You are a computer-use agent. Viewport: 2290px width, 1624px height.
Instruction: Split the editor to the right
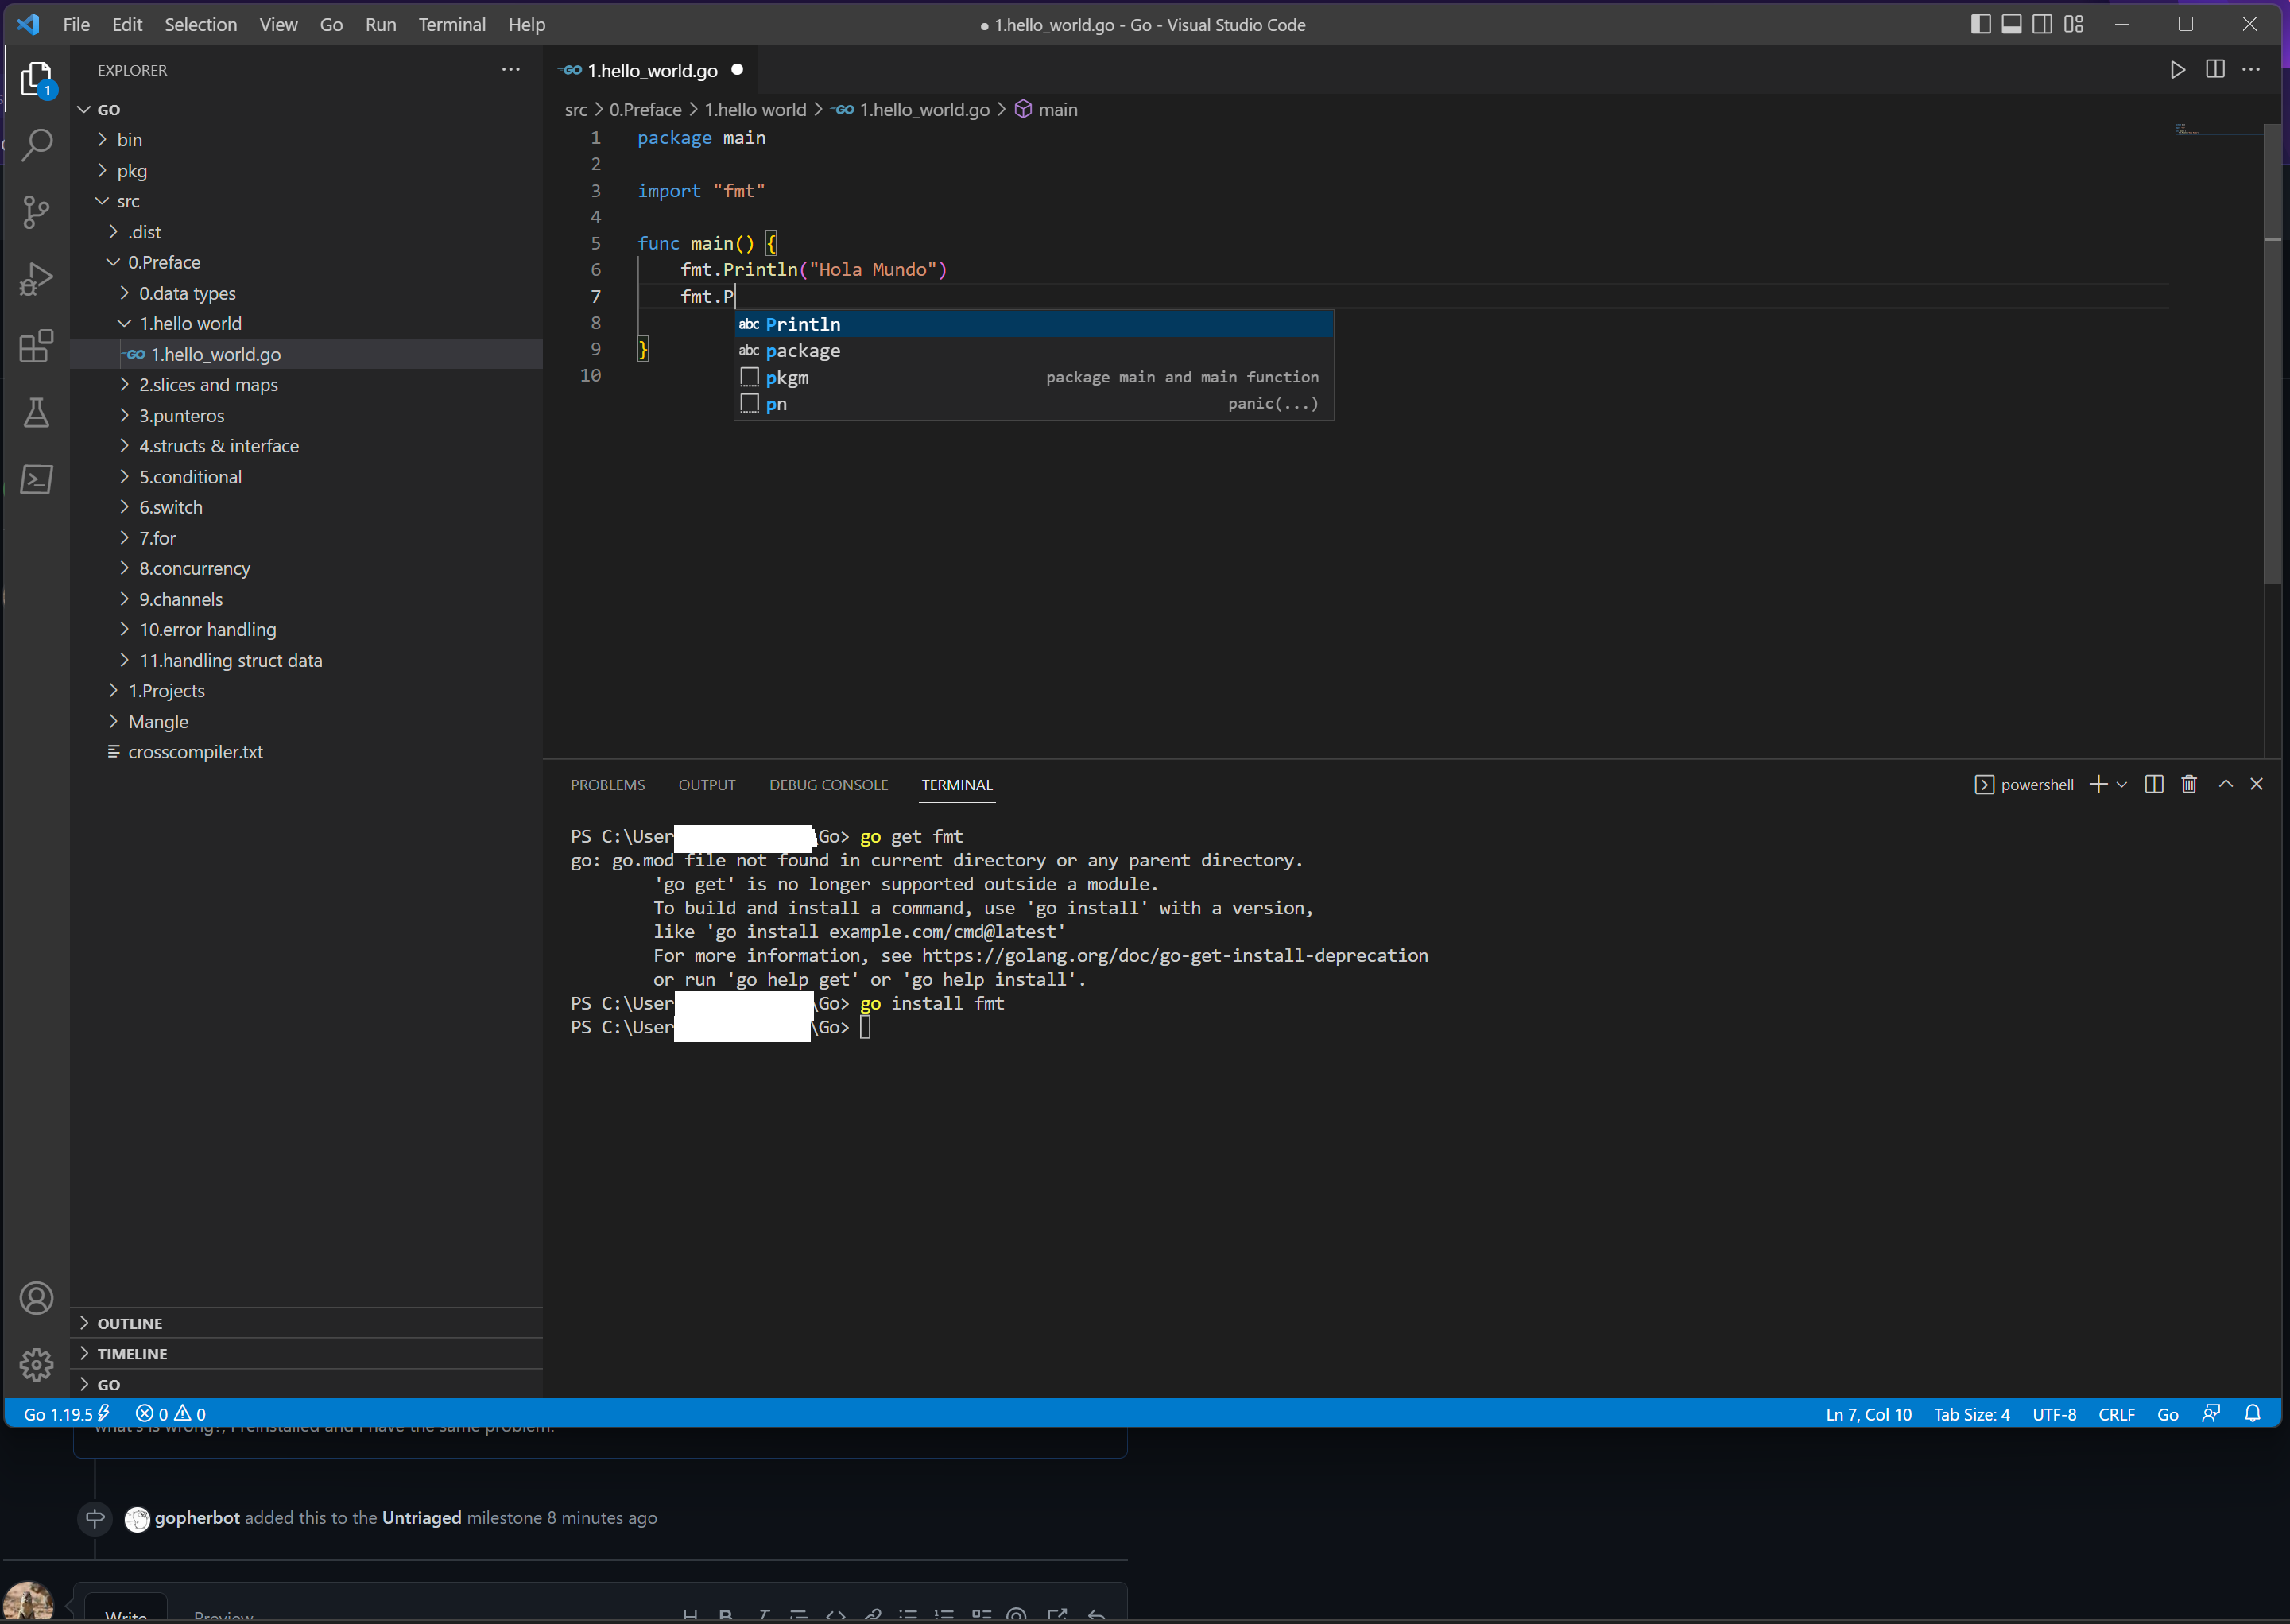click(x=2214, y=69)
